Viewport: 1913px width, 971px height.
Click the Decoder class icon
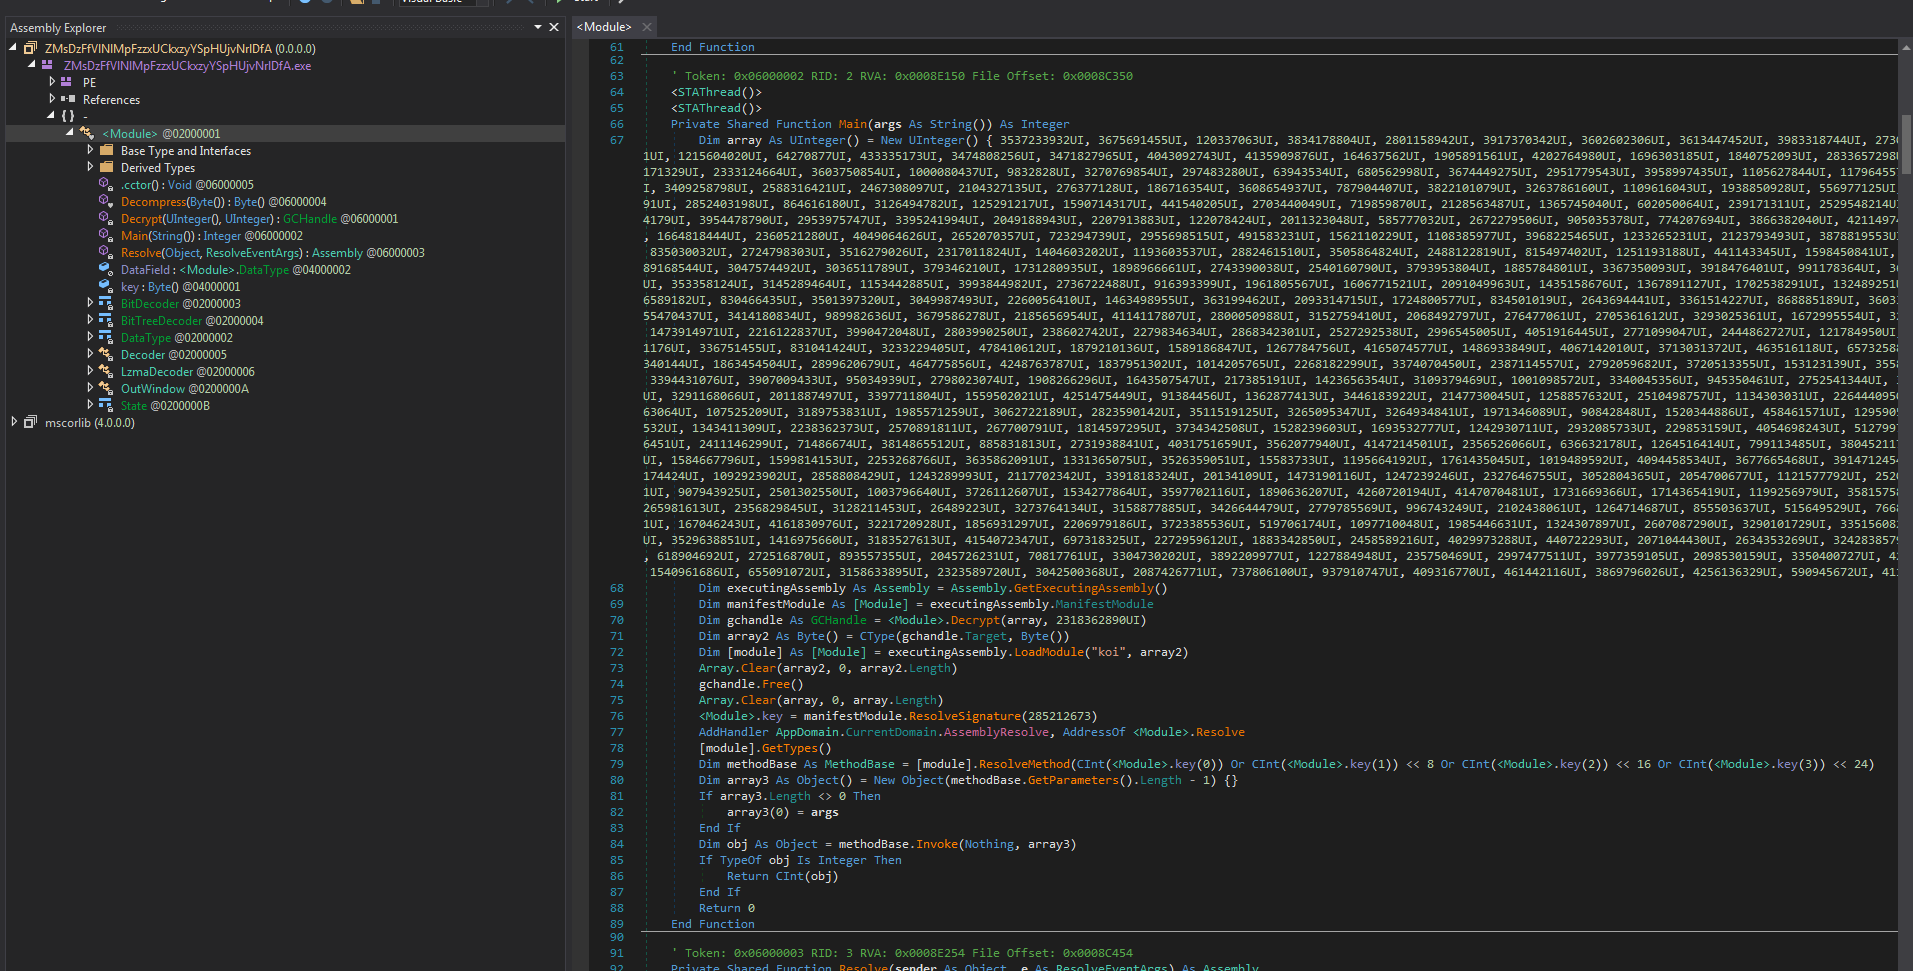pyautogui.click(x=106, y=354)
